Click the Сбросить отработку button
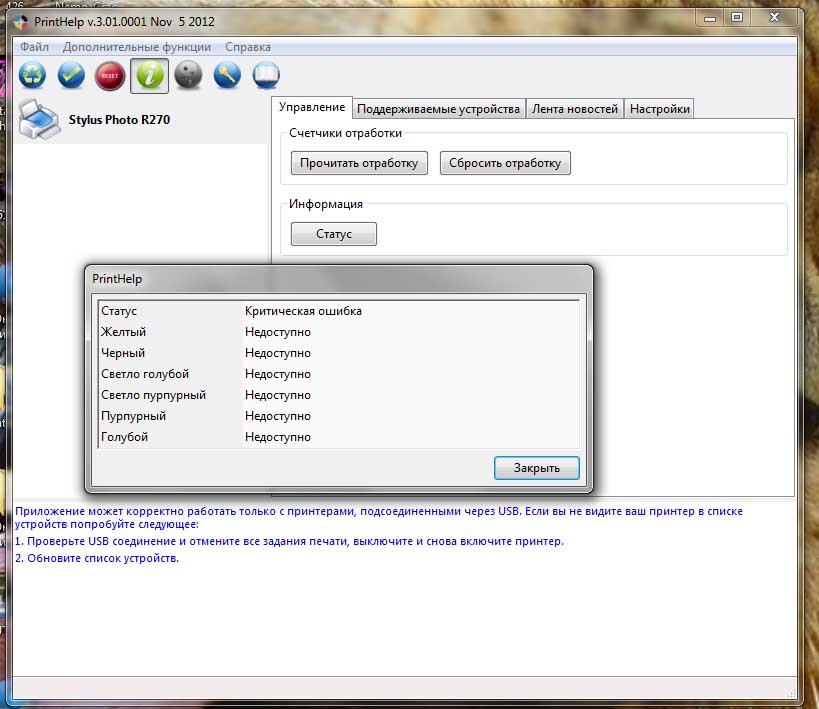Image resolution: width=819 pixels, height=709 pixels. click(x=505, y=163)
